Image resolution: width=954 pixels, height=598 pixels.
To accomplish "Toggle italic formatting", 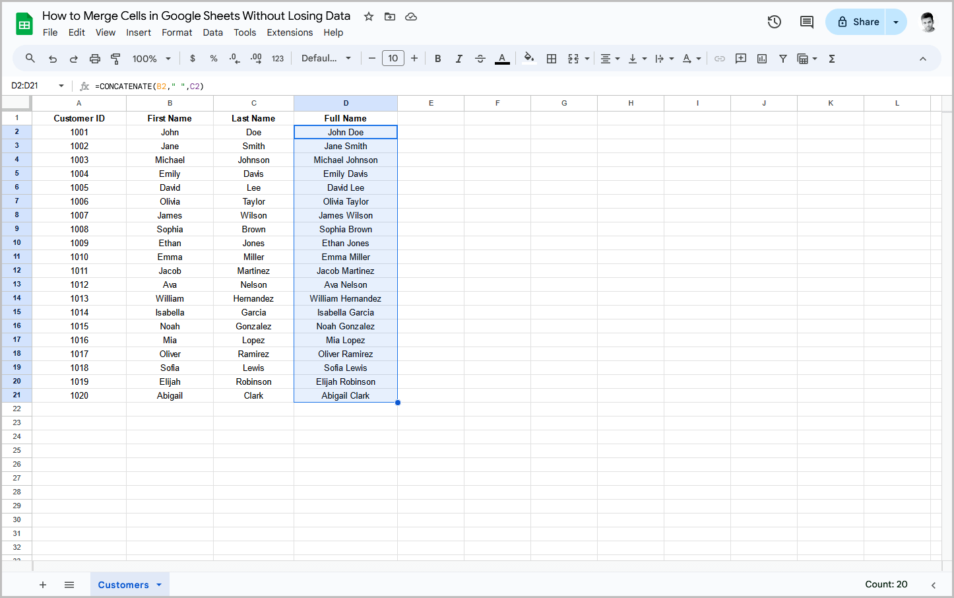I will coord(458,58).
